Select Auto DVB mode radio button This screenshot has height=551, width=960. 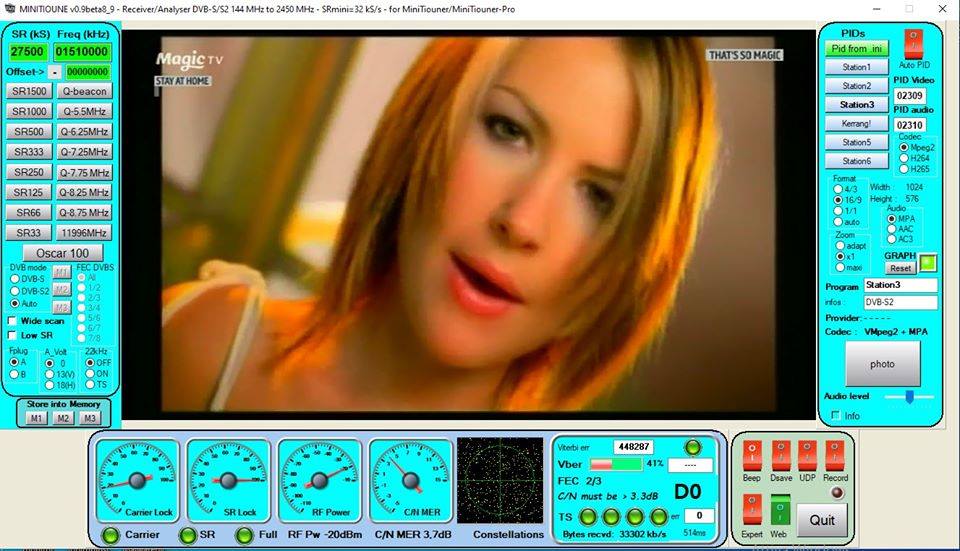click(x=15, y=304)
